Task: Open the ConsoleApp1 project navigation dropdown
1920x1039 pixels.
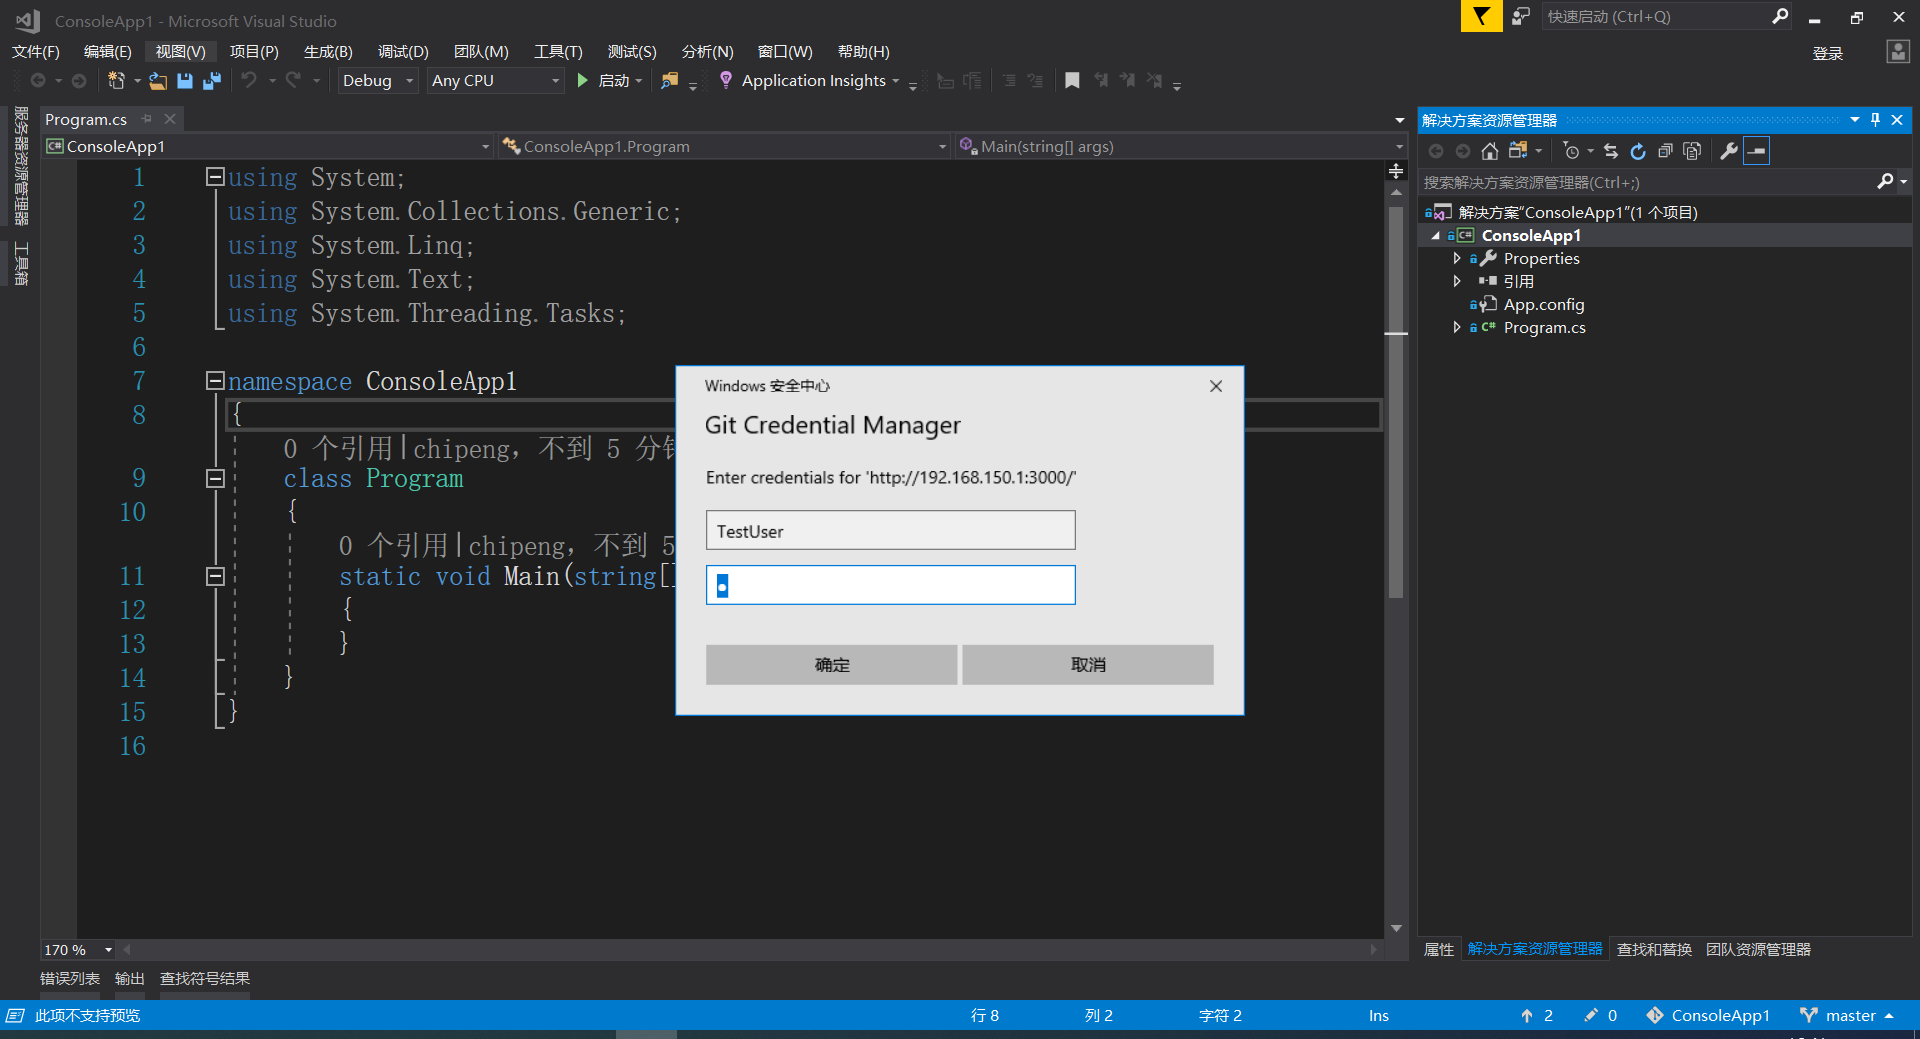Action: point(485,147)
